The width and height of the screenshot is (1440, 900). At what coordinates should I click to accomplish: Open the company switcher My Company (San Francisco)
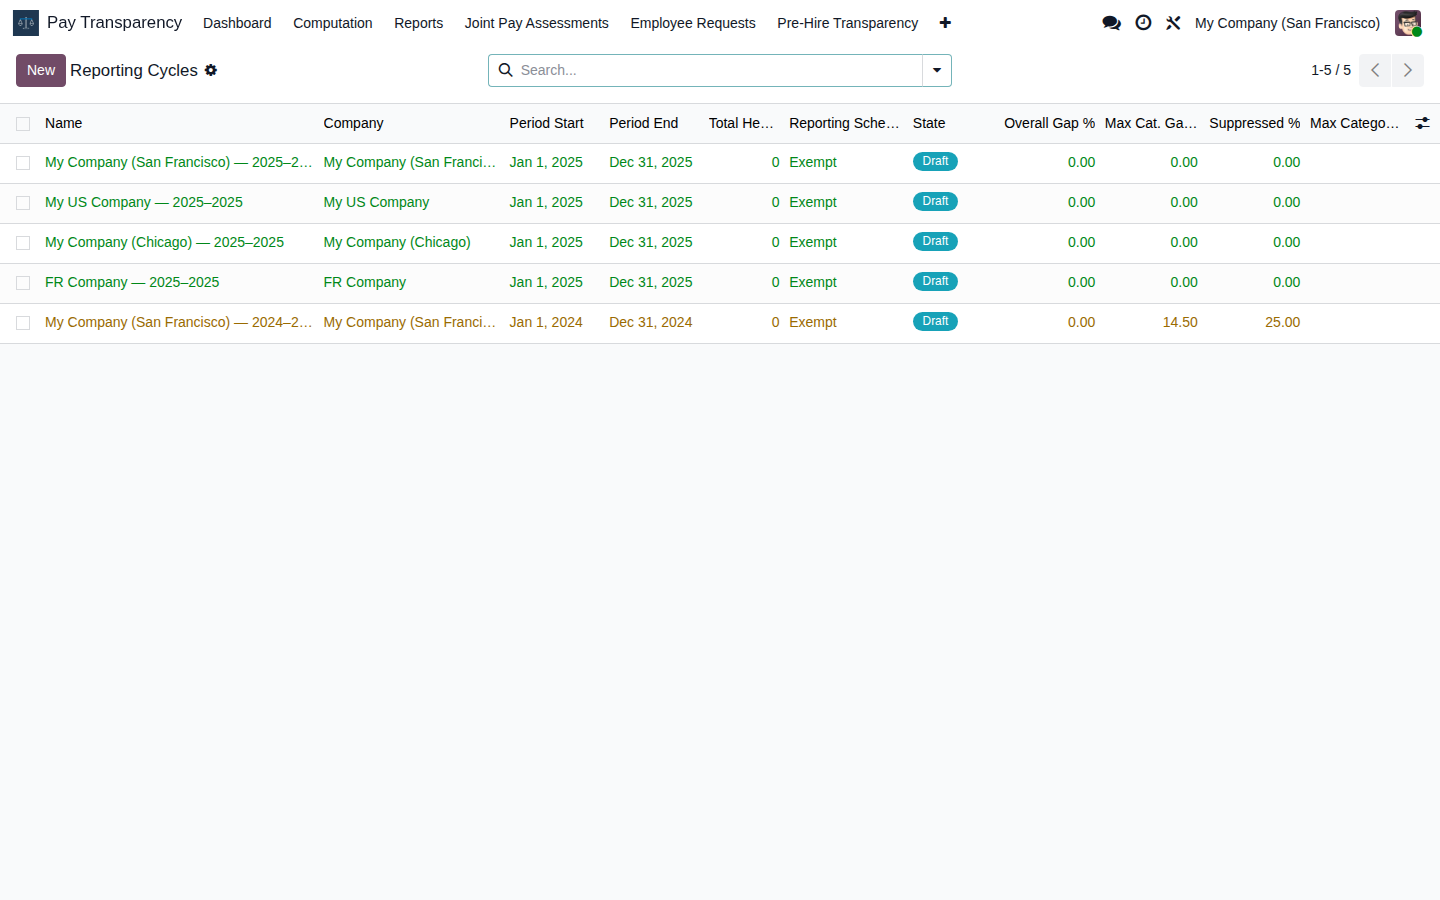point(1287,23)
